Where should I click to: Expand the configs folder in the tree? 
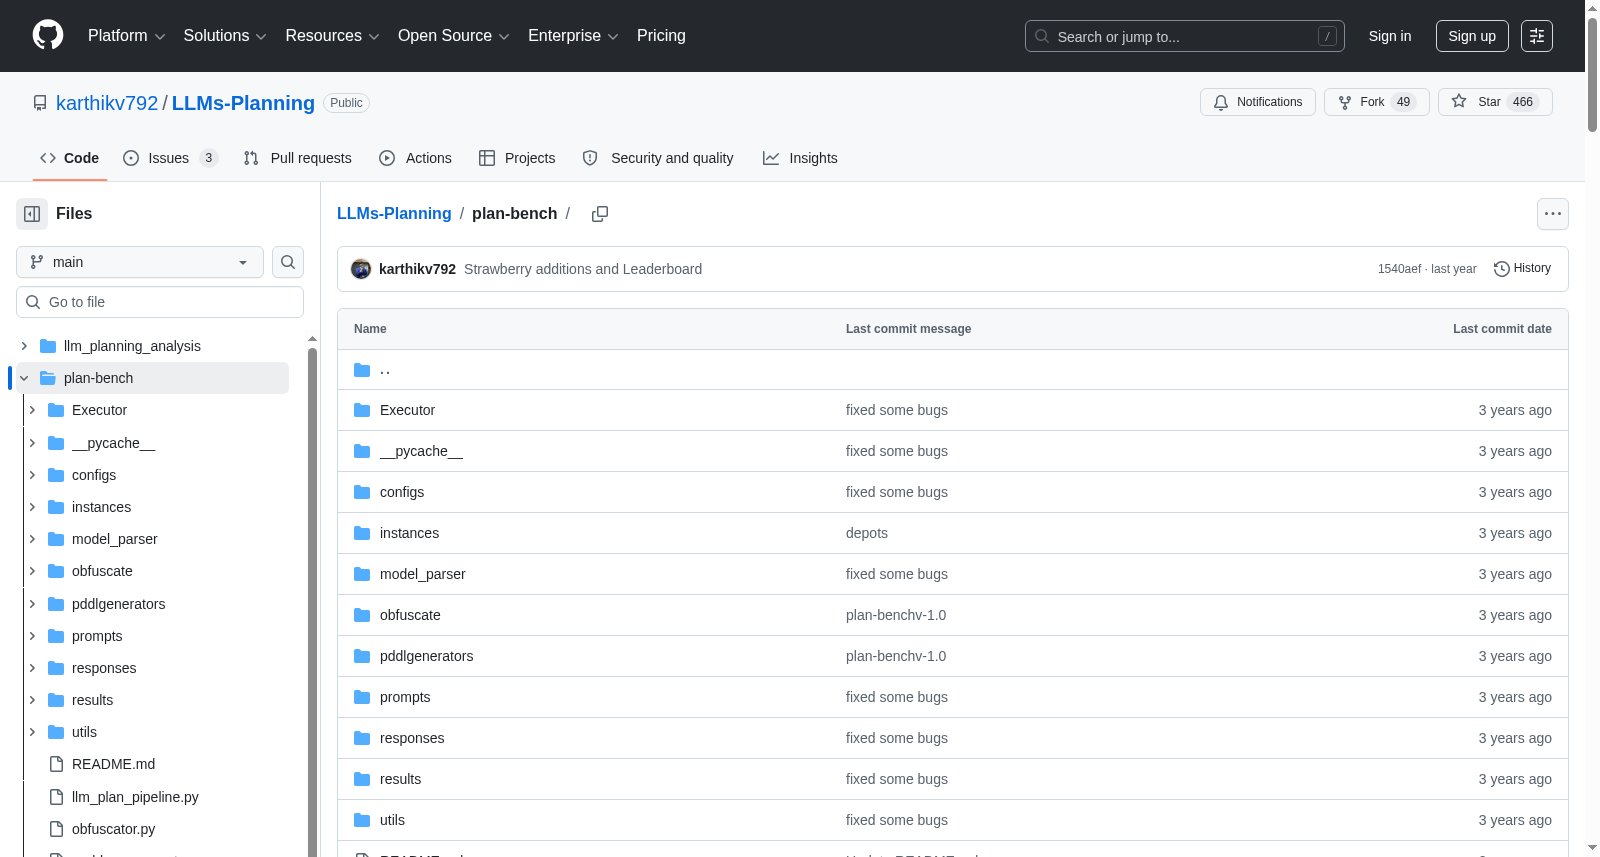point(32,475)
